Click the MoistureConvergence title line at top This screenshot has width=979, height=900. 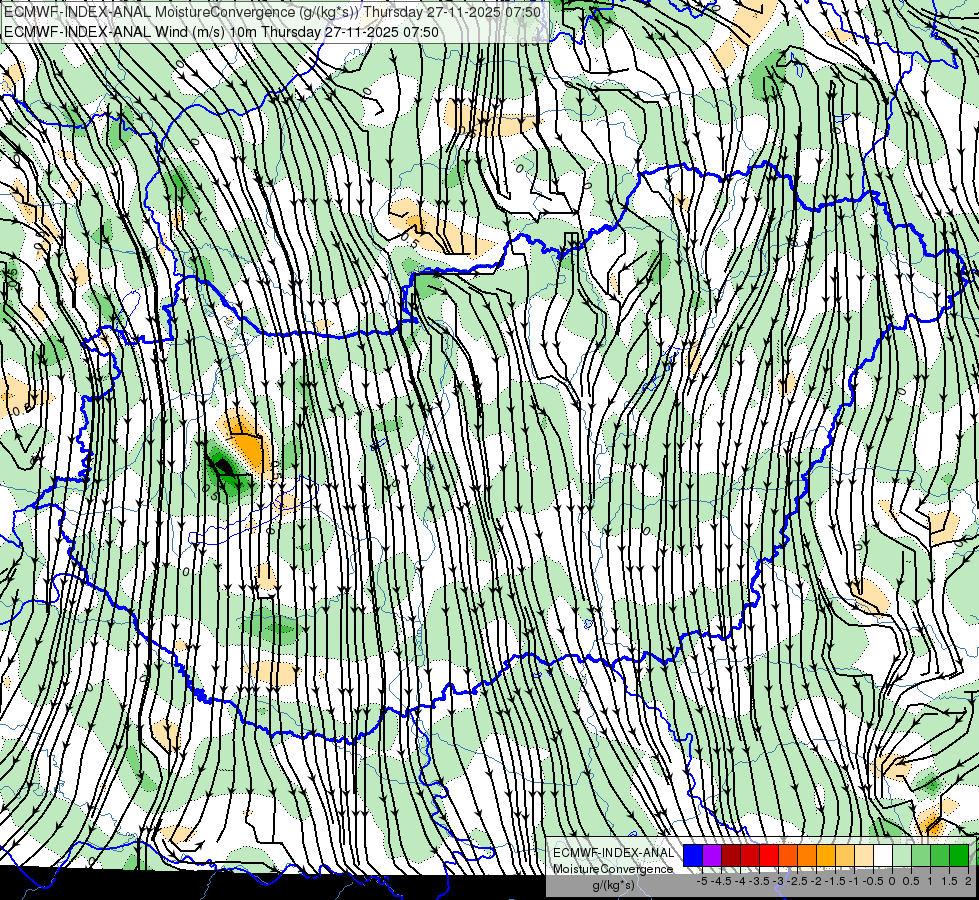click(x=272, y=11)
